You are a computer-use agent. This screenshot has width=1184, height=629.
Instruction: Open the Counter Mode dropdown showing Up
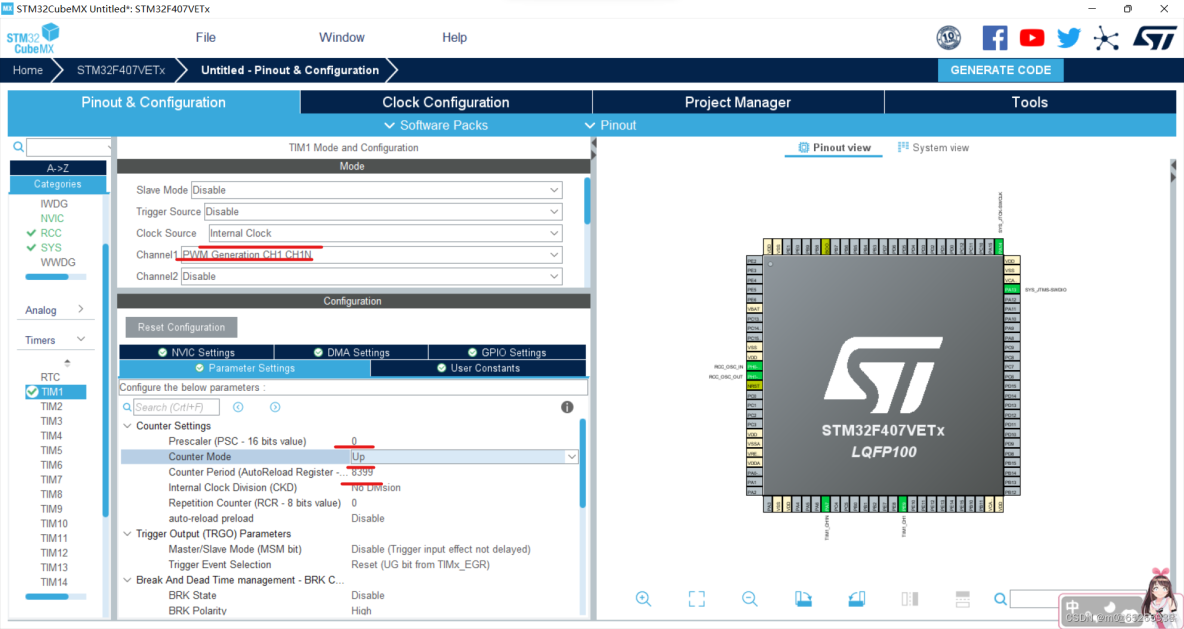(462, 456)
